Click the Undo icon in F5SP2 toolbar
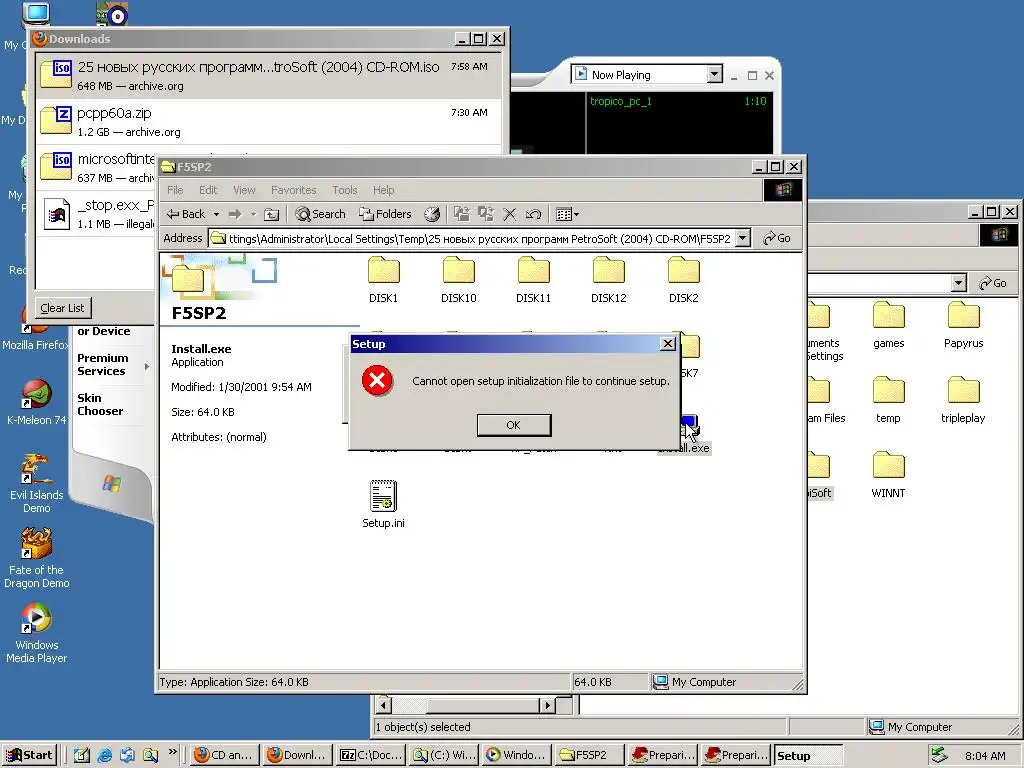Viewport: 1024px width, 768px height. coord(533,214)
